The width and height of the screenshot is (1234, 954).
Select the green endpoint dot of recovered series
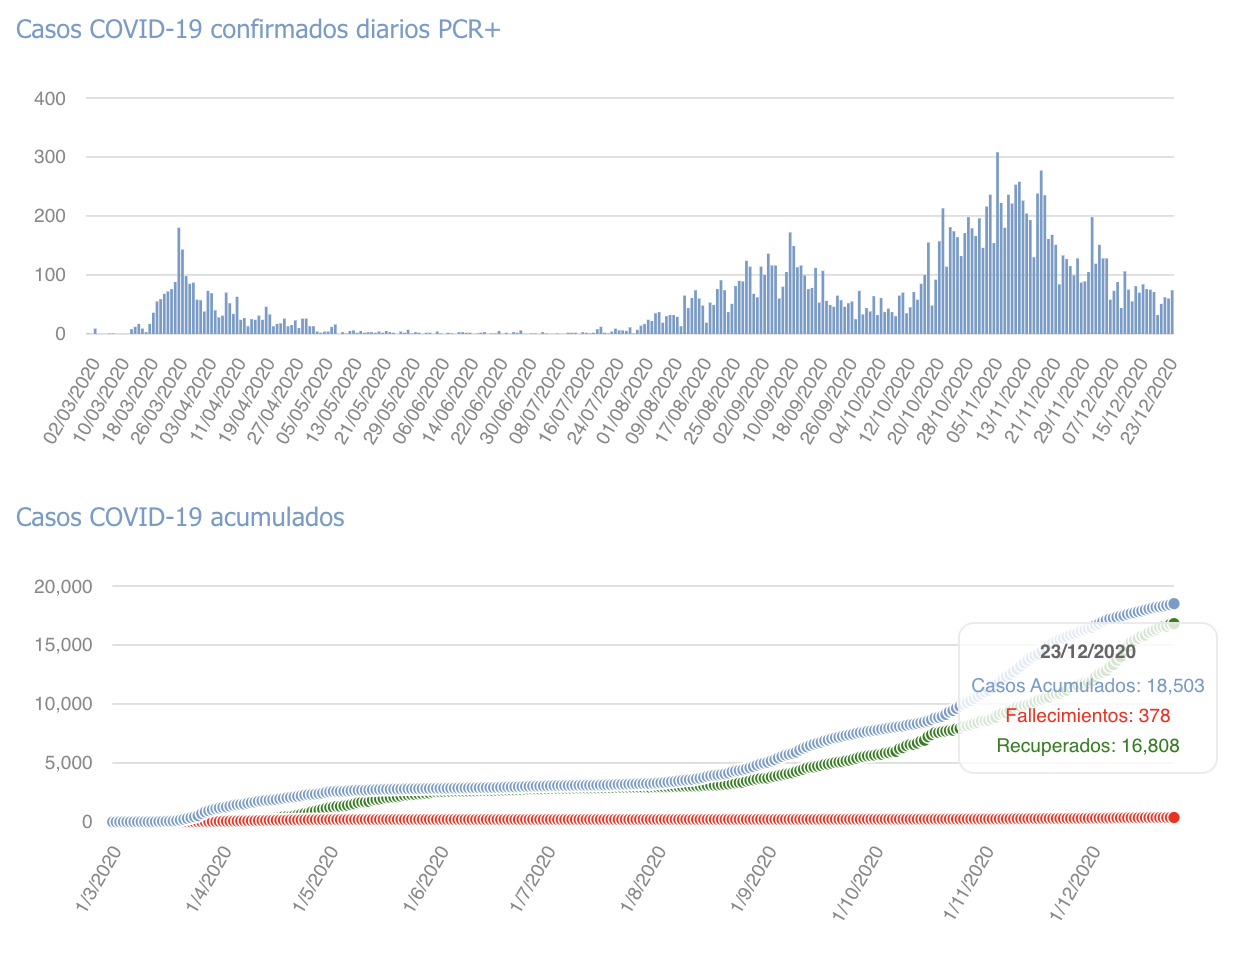[x=1174, y=623]
